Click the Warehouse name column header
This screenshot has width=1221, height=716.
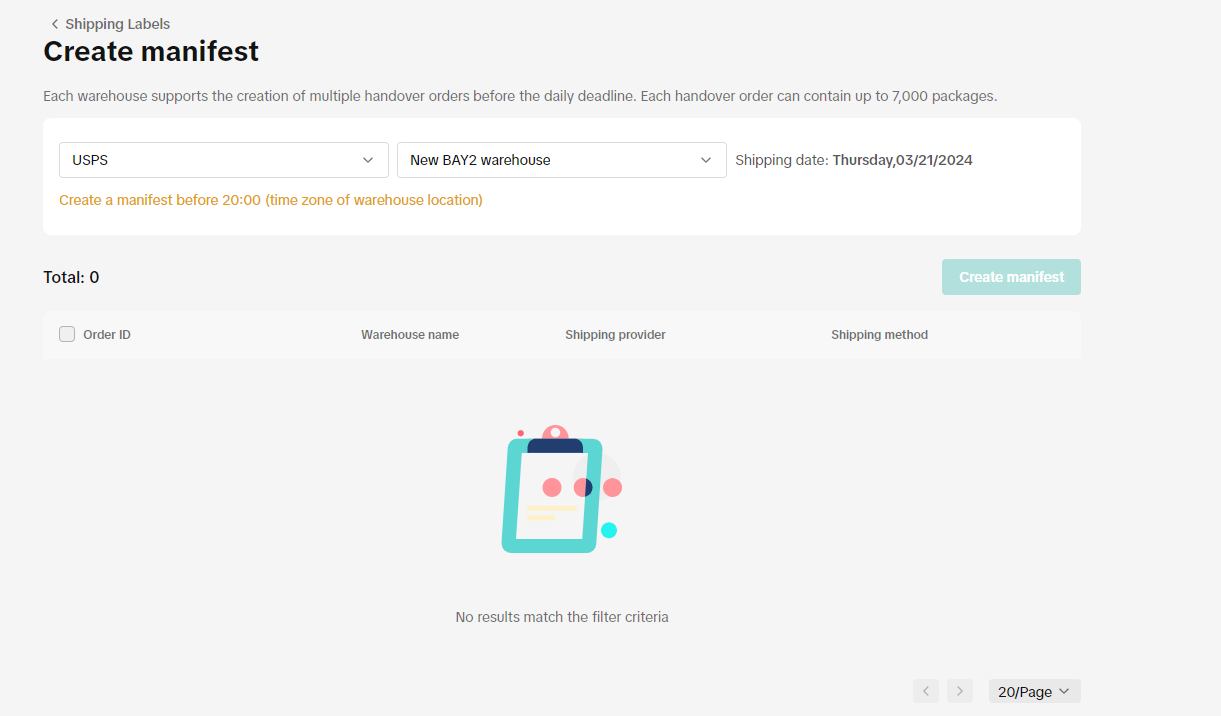[x=410, y=335]
